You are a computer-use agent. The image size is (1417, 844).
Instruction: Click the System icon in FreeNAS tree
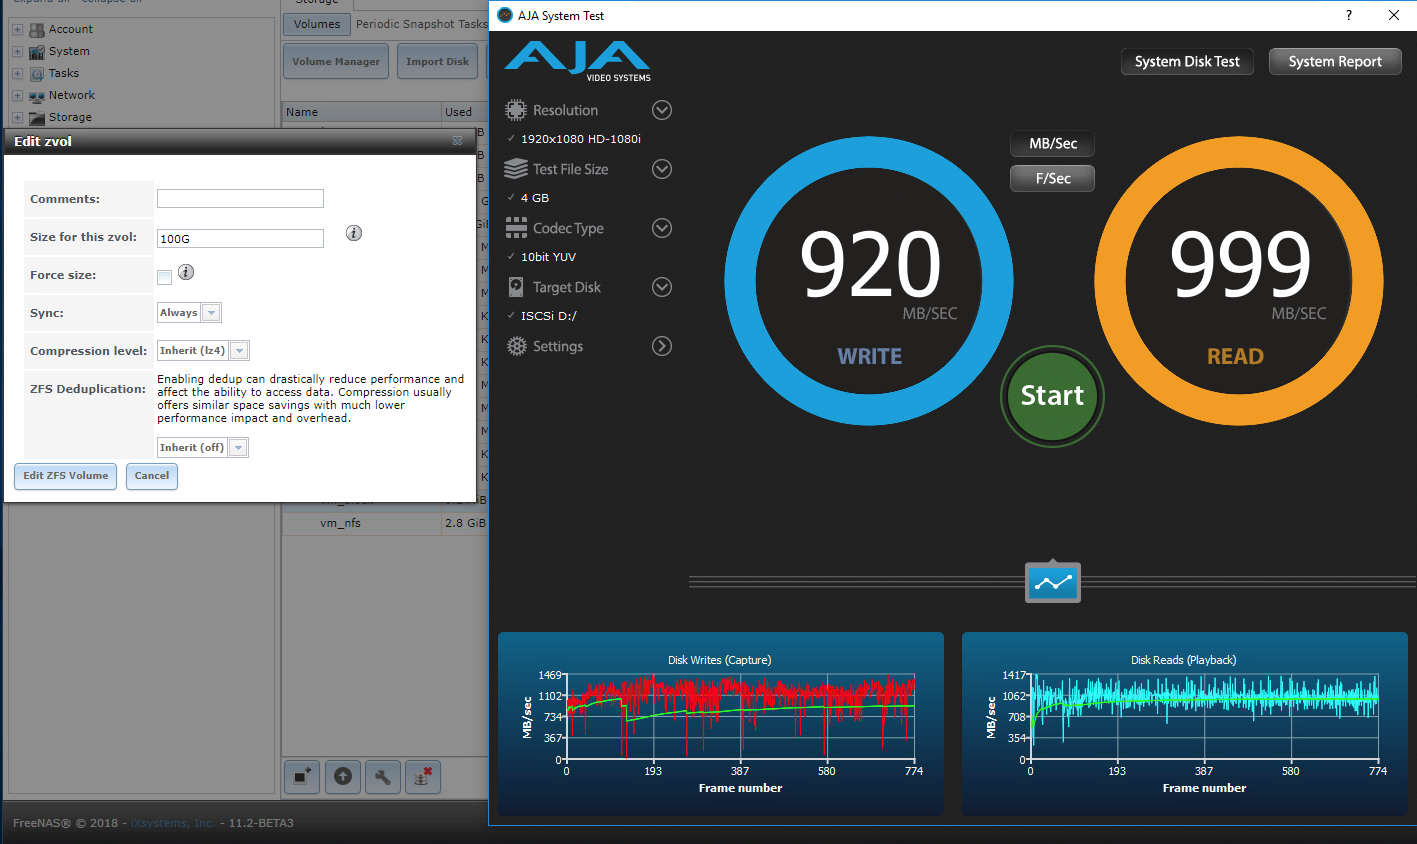[x=37, y=52]
